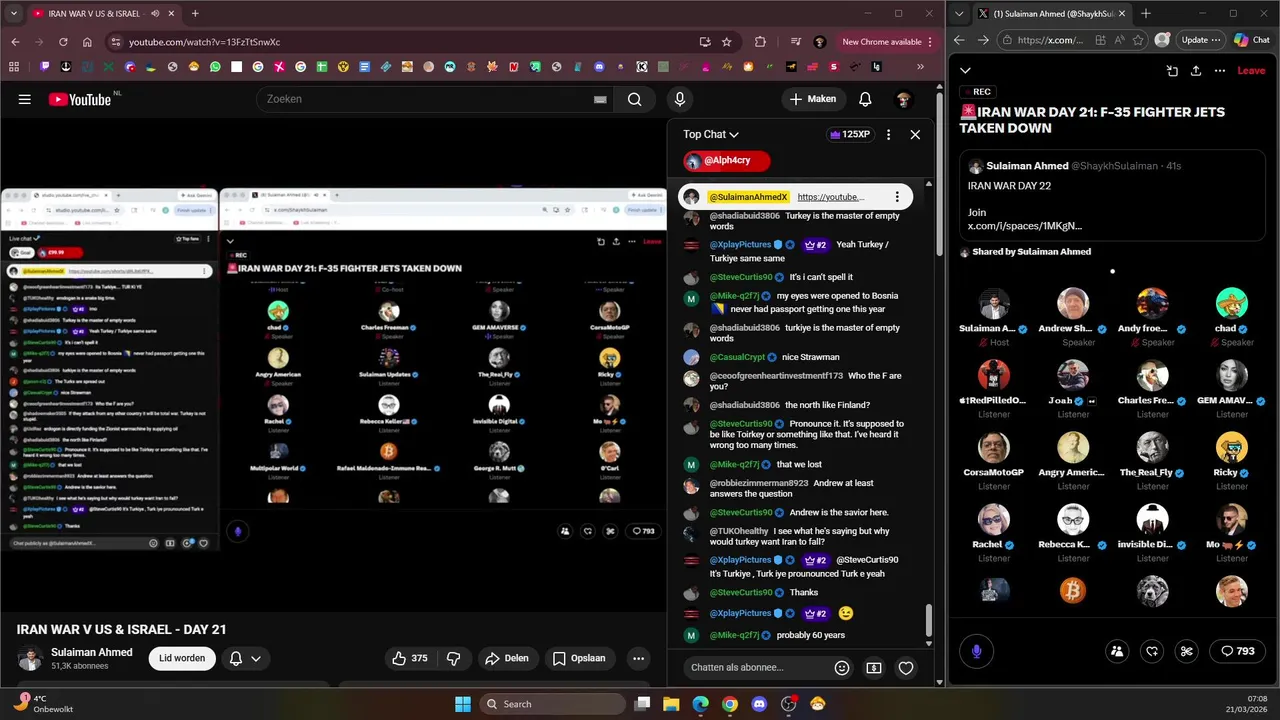Open YouTube hamburger guide menu
Screen dimensions: 1280x720
point(25,99)
